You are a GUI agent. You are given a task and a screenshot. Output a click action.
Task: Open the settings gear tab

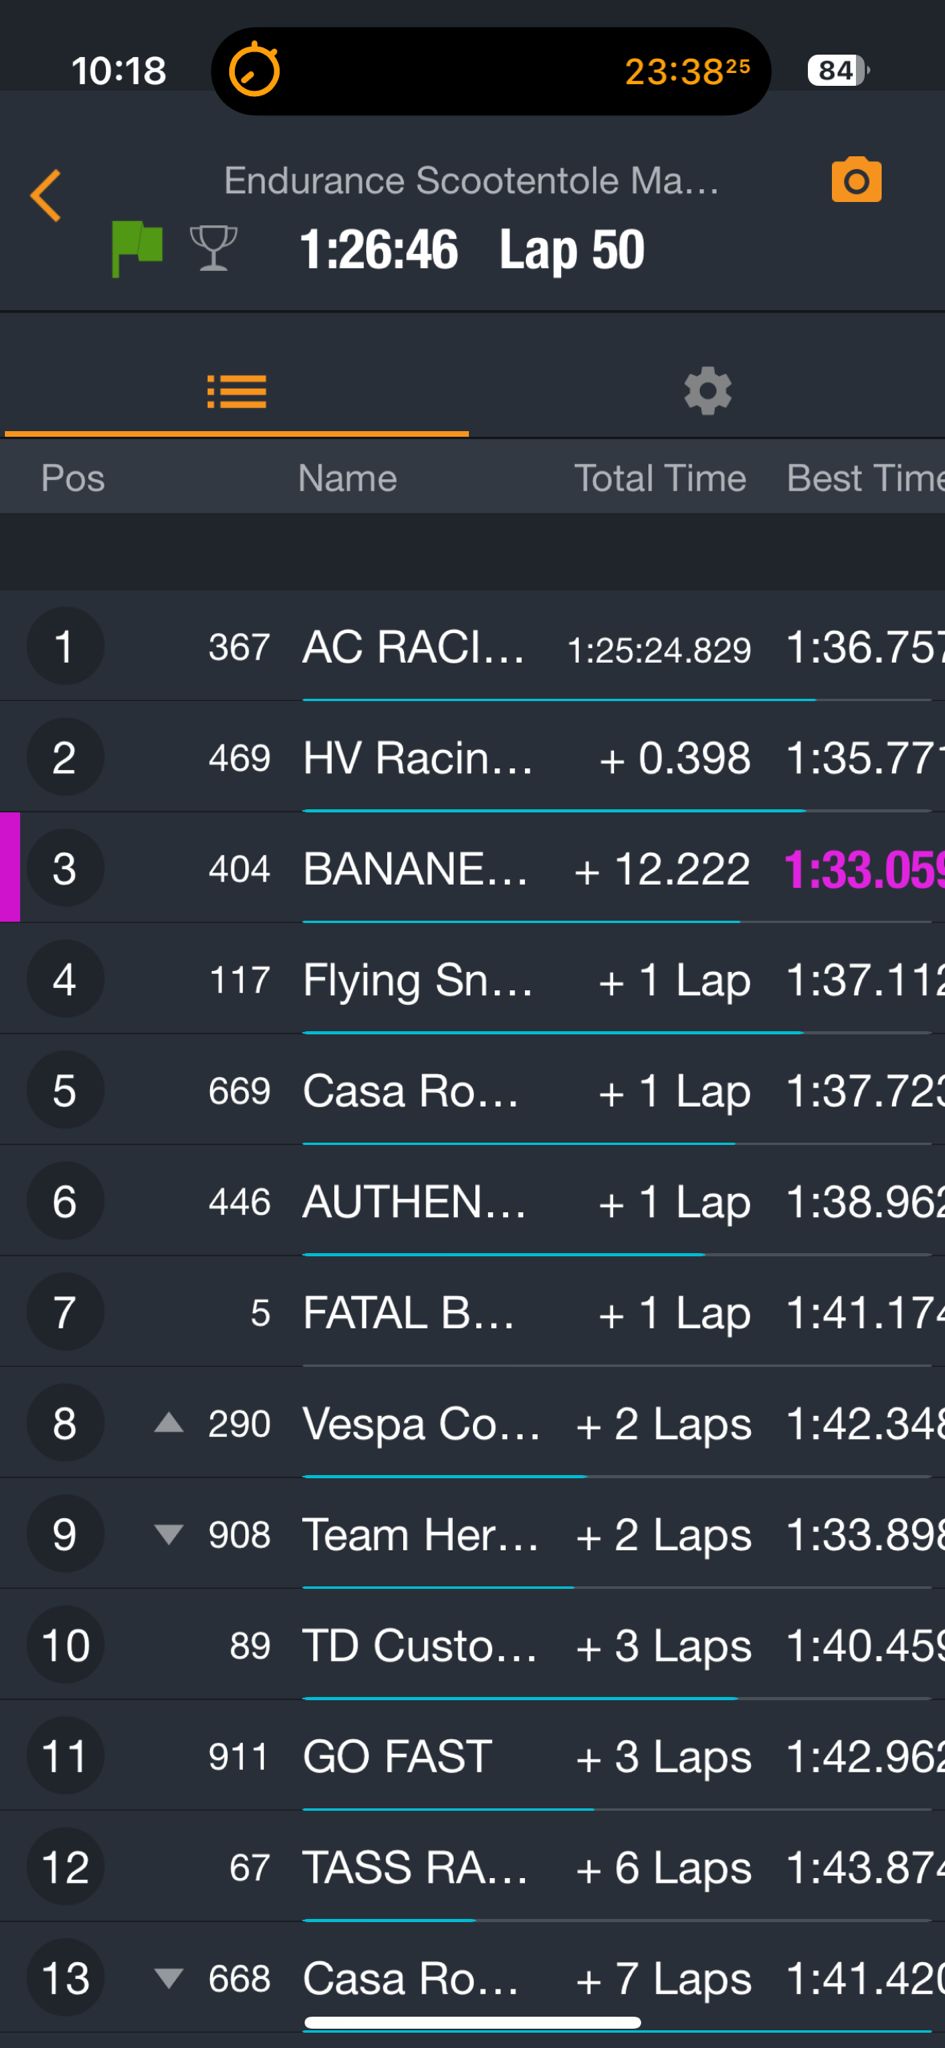(x=707, y=391)
